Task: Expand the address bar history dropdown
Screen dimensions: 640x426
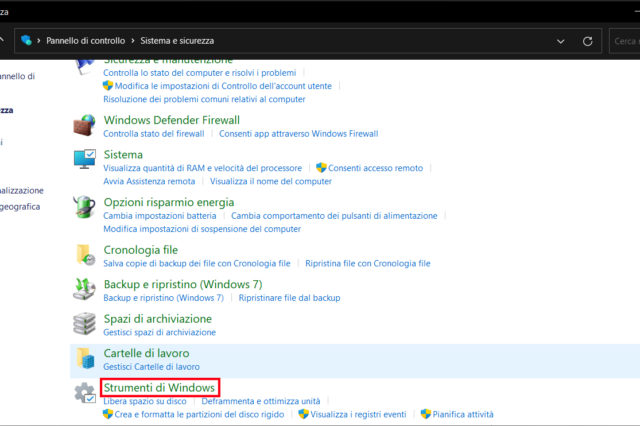Action: [x=560, y=41]
